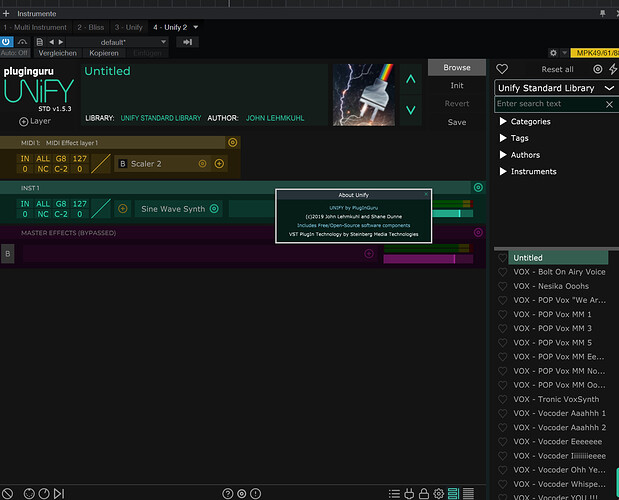Viewport: 619px width, 500px height.
Task: Click the favorites heart icon in browser
Action: pyautogui.click(x=503, y=69)
